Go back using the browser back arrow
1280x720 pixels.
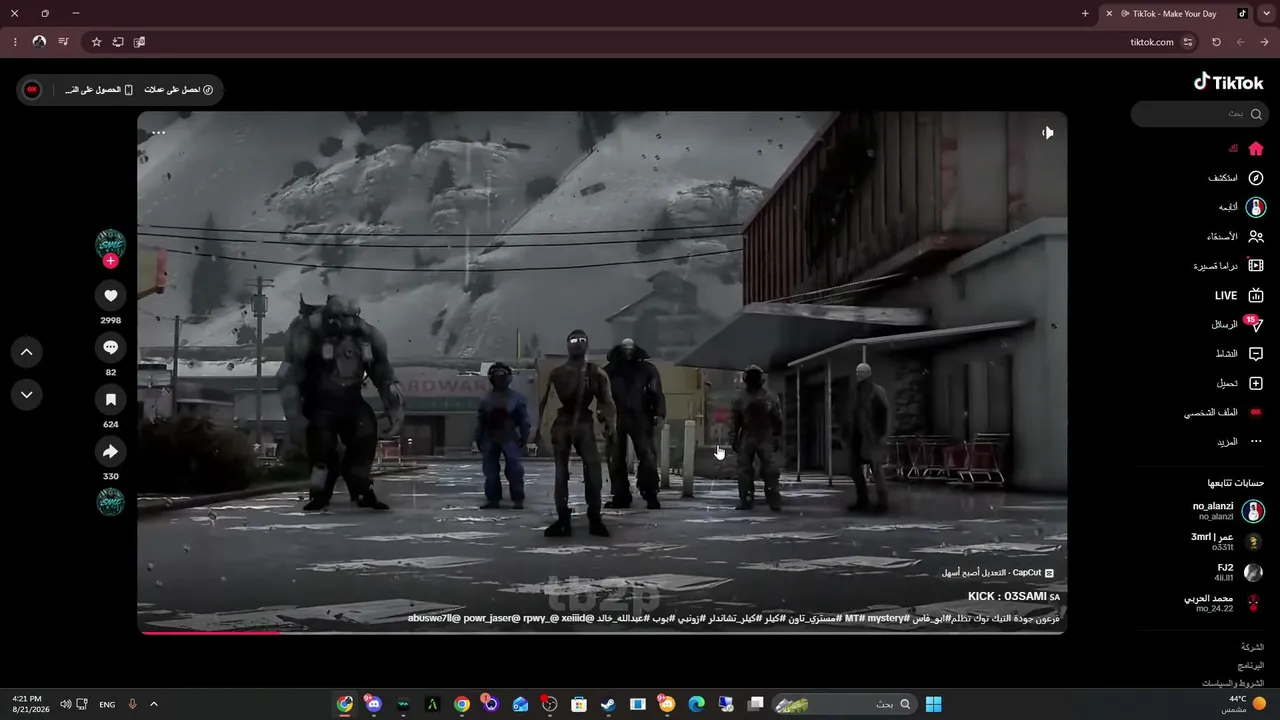click(1265, 42)
